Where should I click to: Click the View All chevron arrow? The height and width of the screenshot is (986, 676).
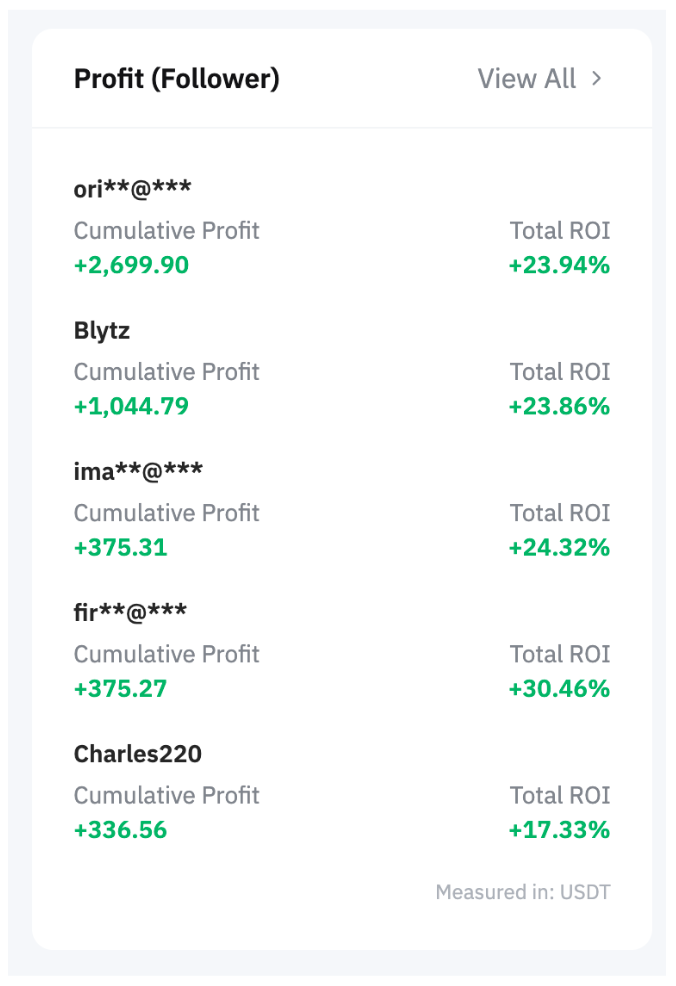596,79
